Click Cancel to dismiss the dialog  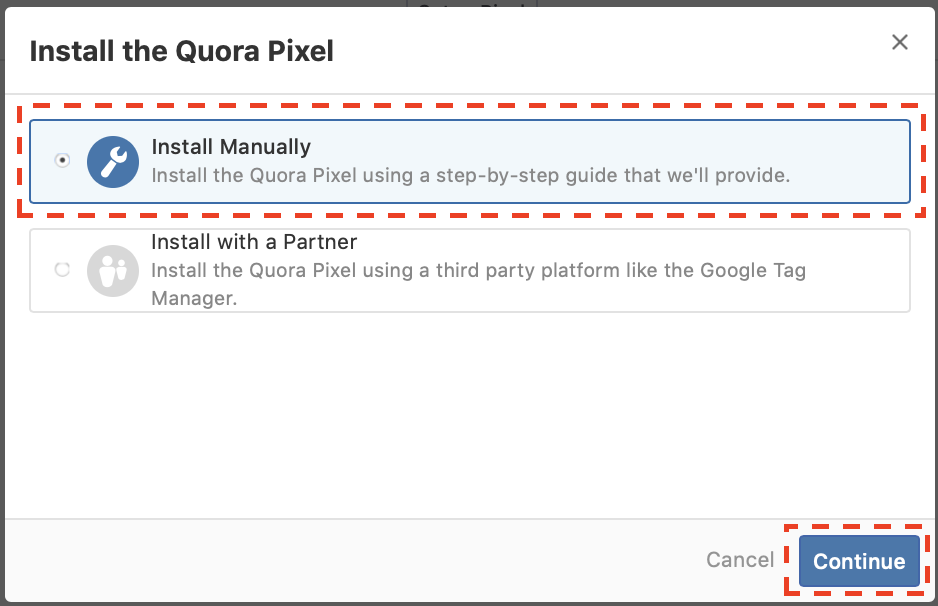click(x=740, y=561)
